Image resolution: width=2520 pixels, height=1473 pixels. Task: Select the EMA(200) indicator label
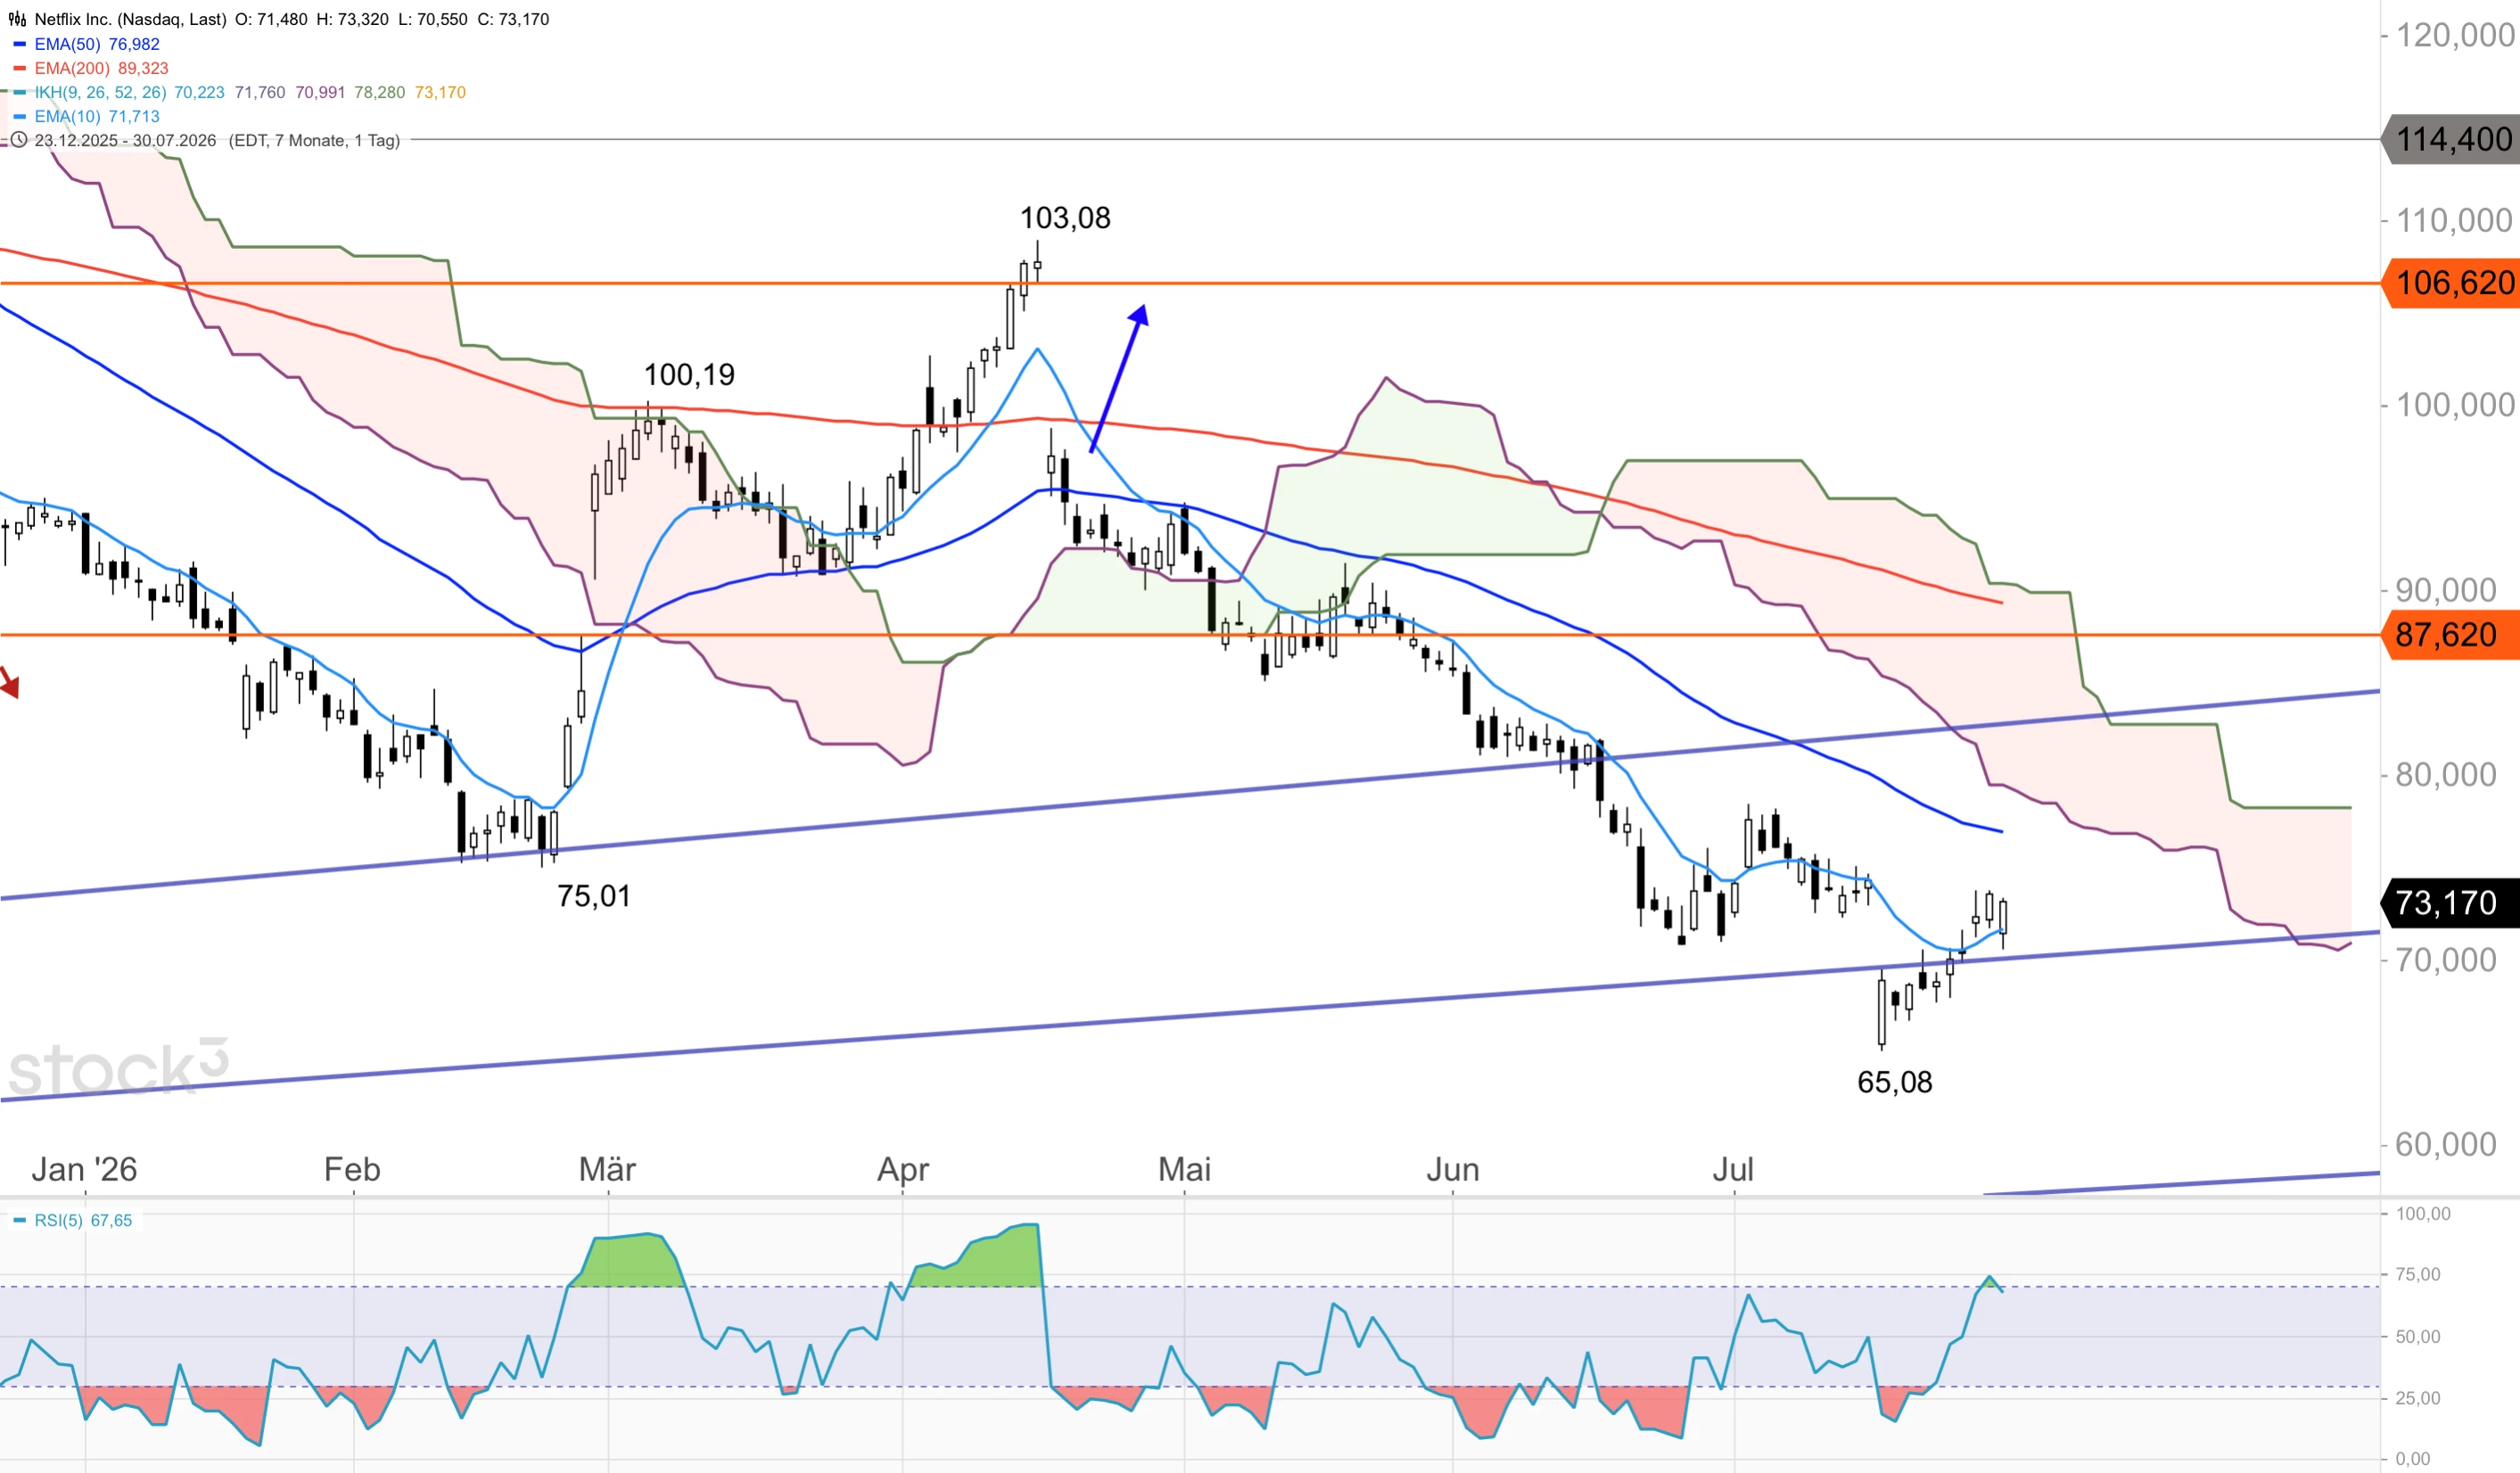(72, 68)
